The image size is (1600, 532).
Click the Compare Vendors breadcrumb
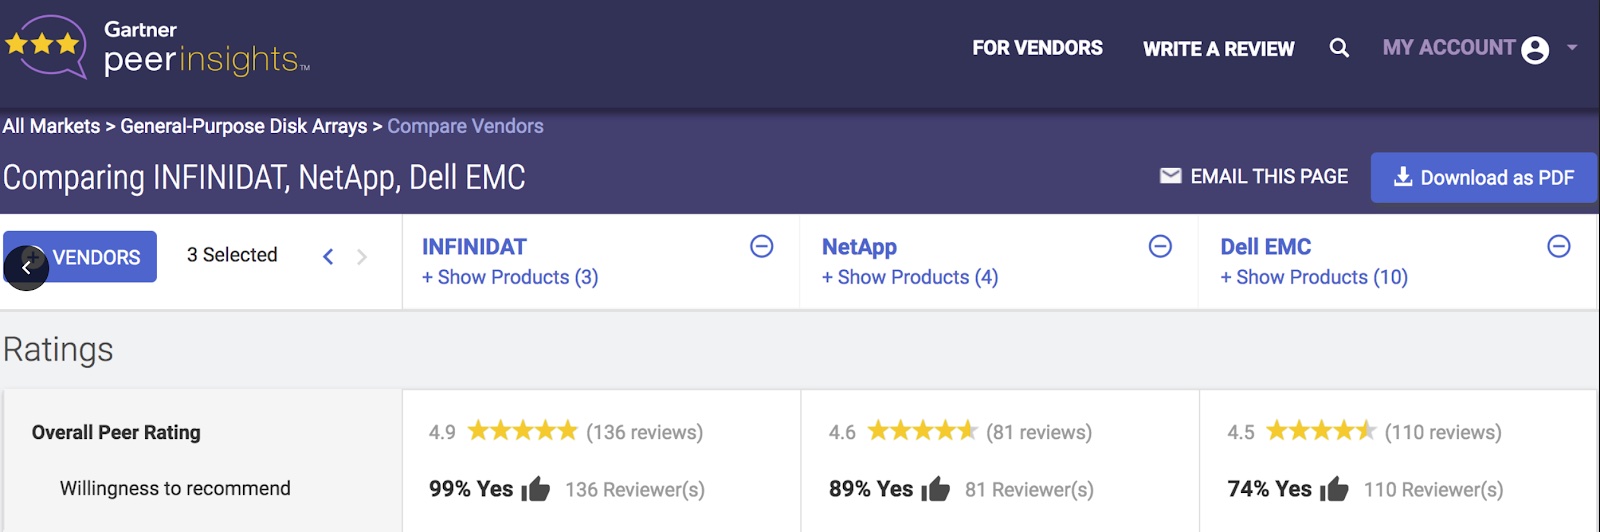point(465,126)
